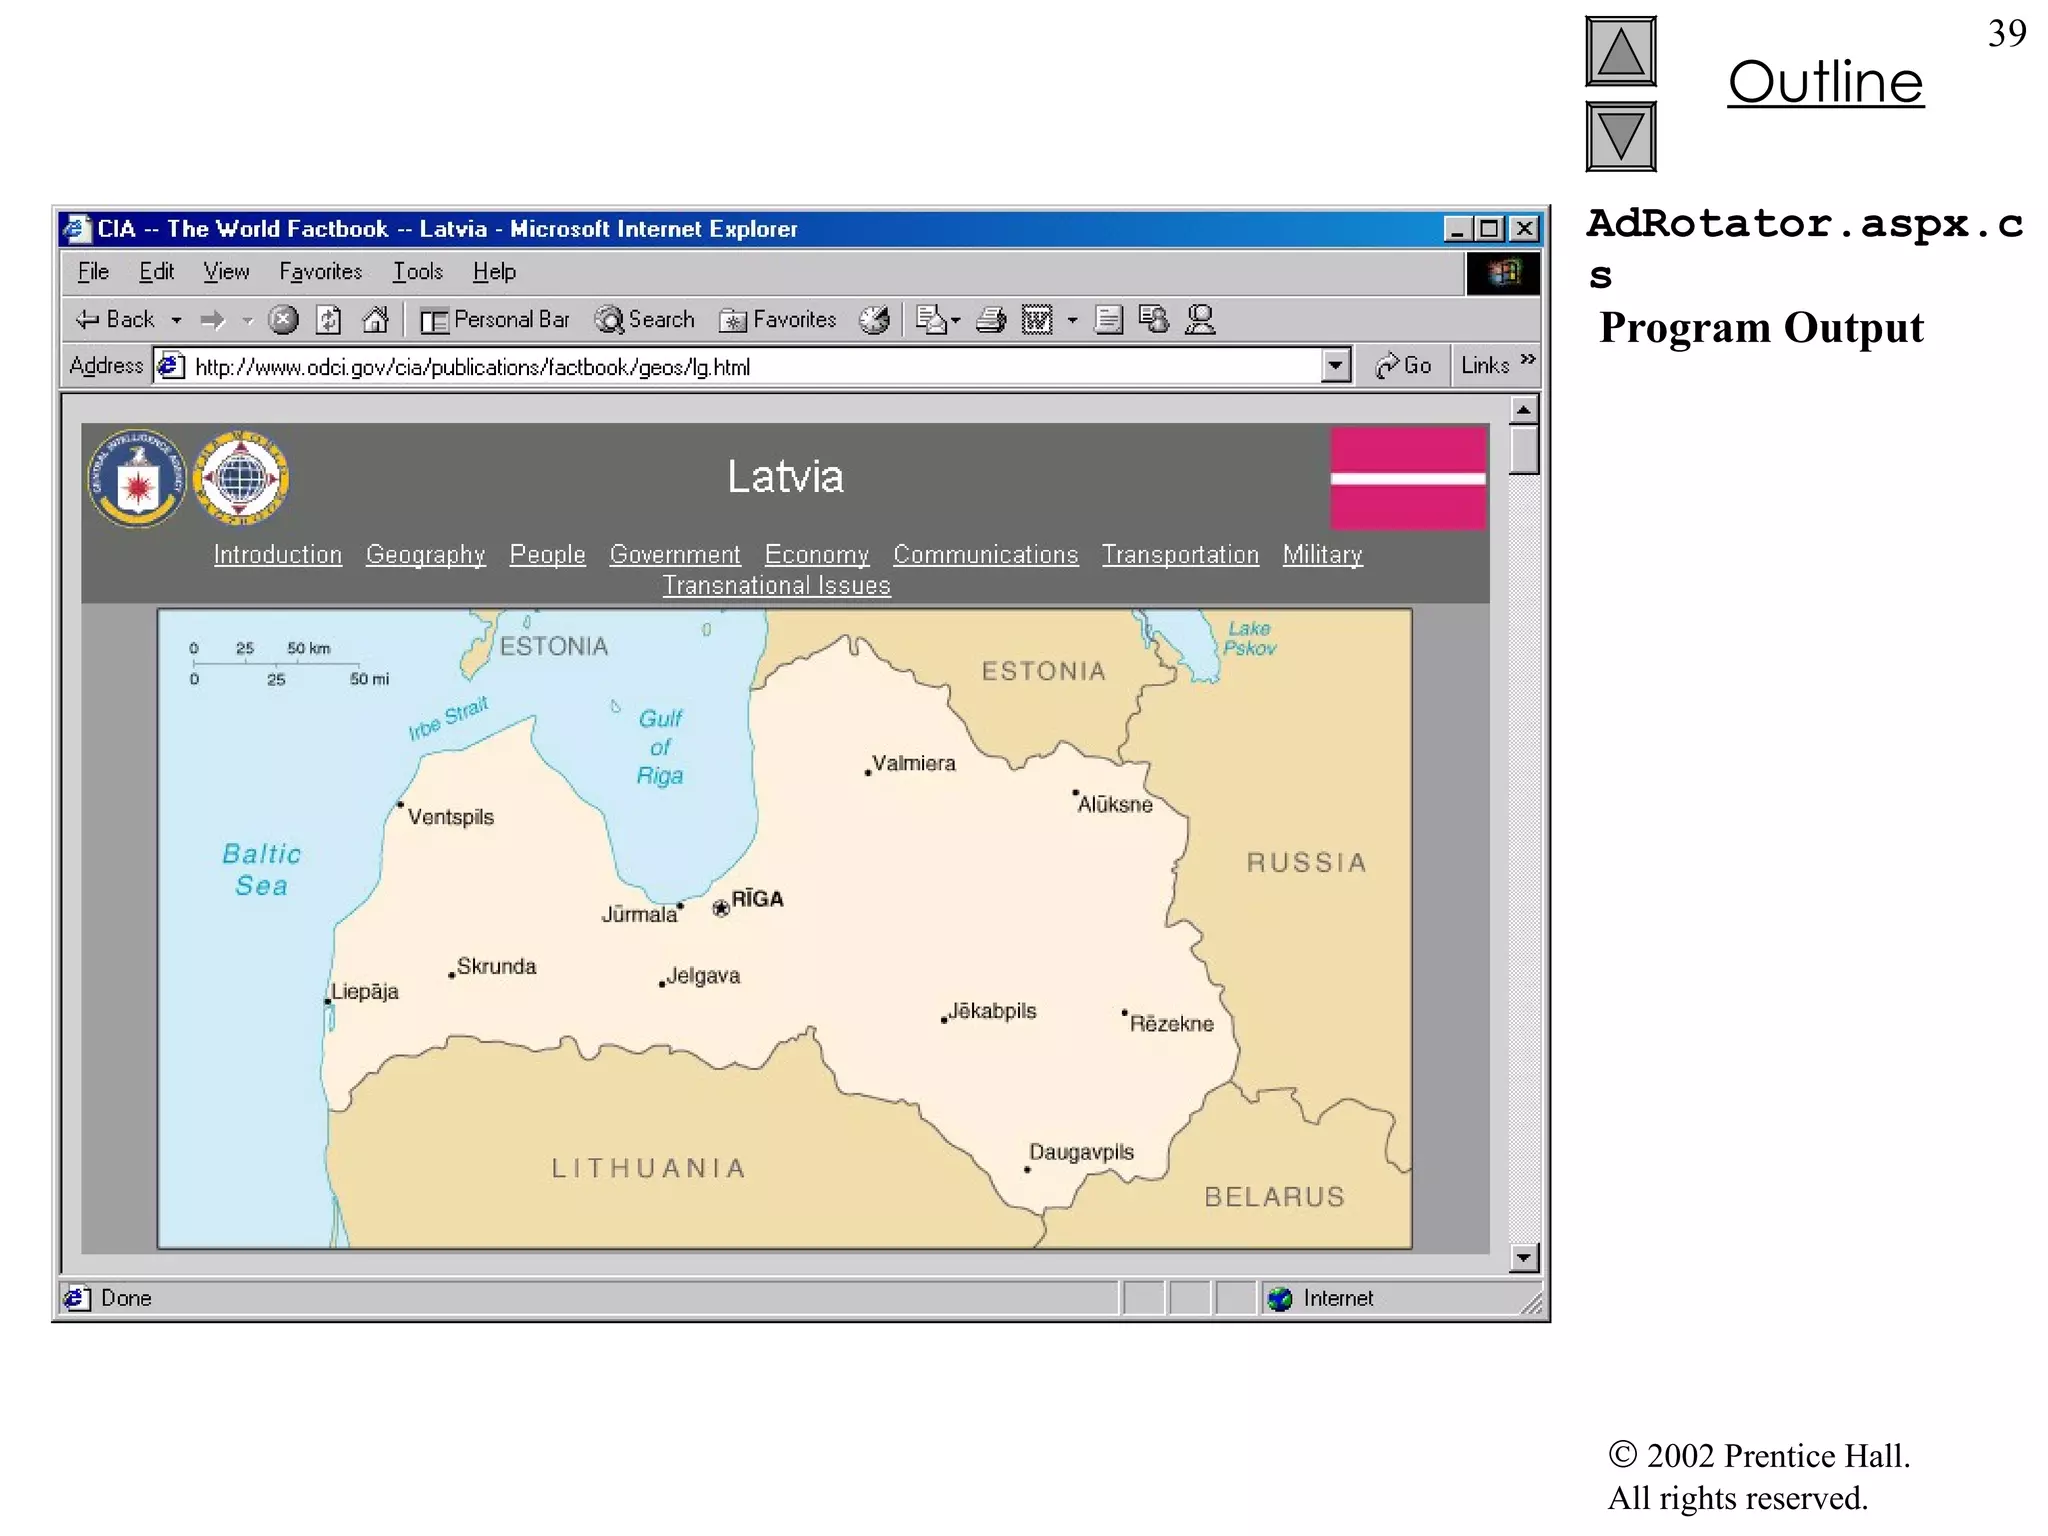The image size is (2048, 1536).
Task: Toggle the Personal Bar panel
Action: tap(495, 320)
